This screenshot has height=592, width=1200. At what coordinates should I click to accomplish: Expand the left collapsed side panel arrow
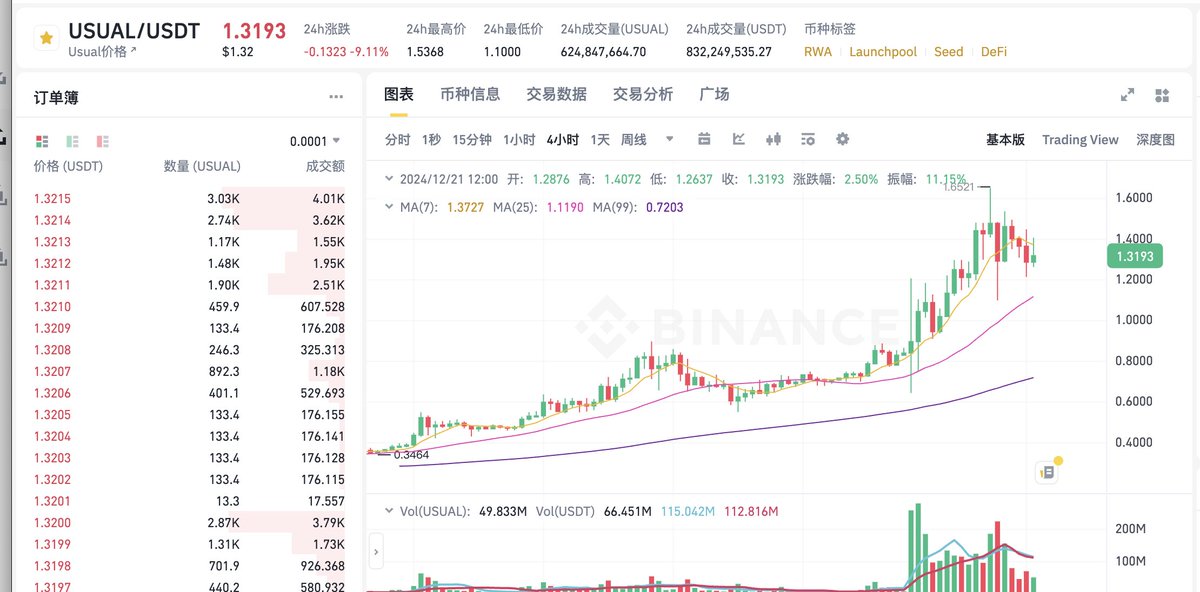[x=377, y=551]
